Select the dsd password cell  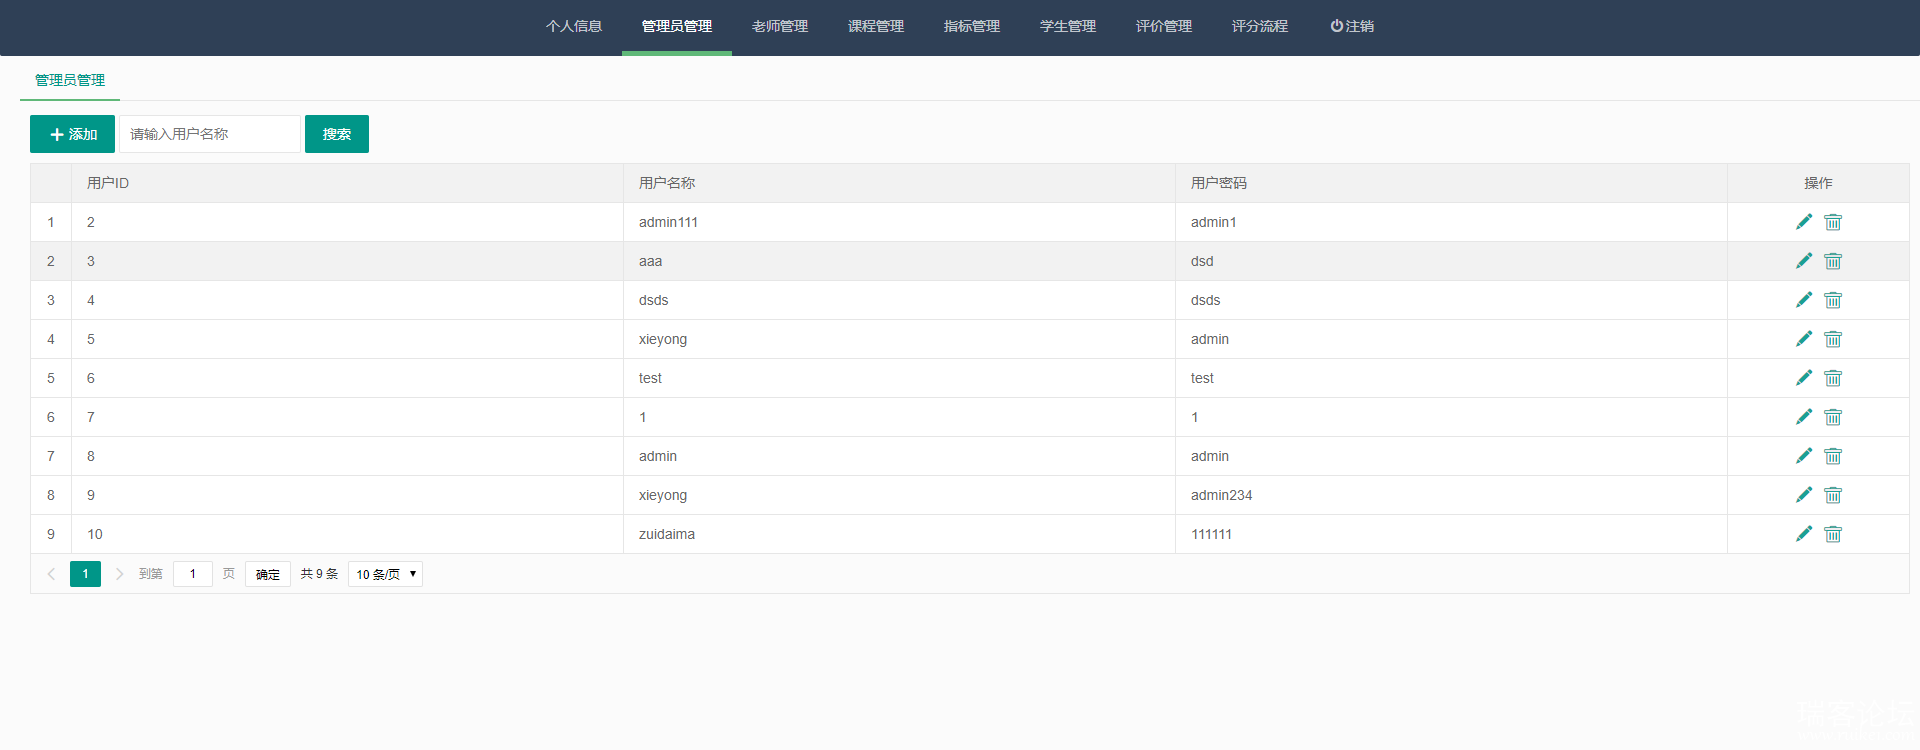[x=1451, y=261]
